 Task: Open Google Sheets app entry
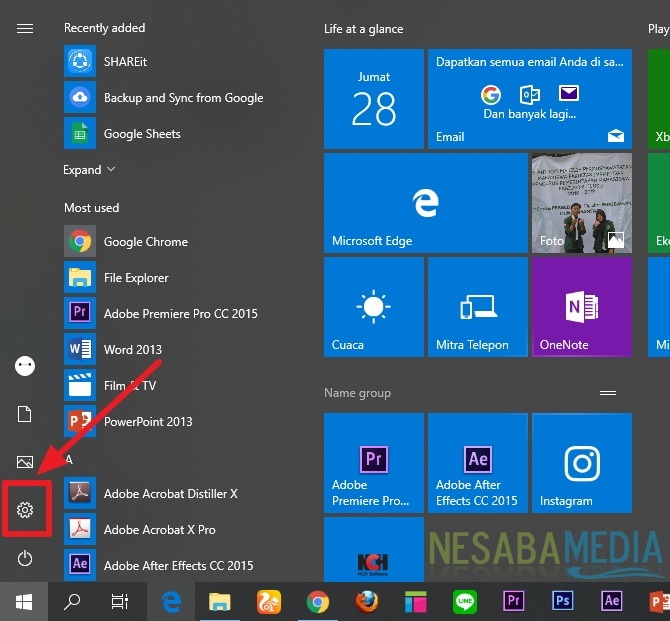(171, 134)
